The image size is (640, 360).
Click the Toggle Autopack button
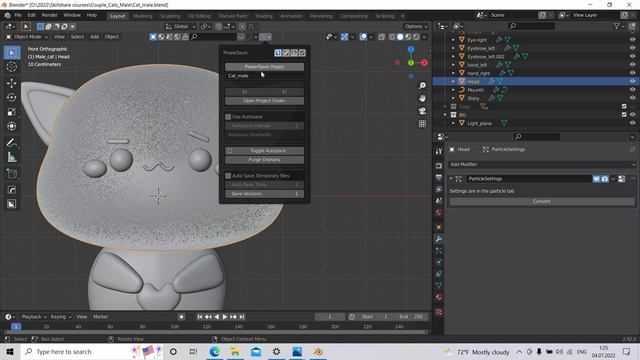click(264, 151)
